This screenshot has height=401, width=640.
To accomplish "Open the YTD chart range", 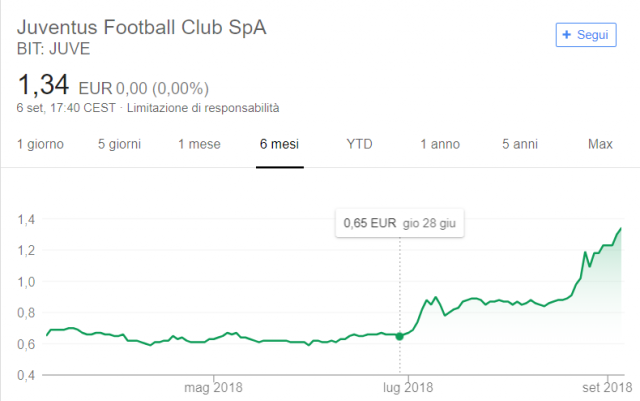I will coord(359,144).
